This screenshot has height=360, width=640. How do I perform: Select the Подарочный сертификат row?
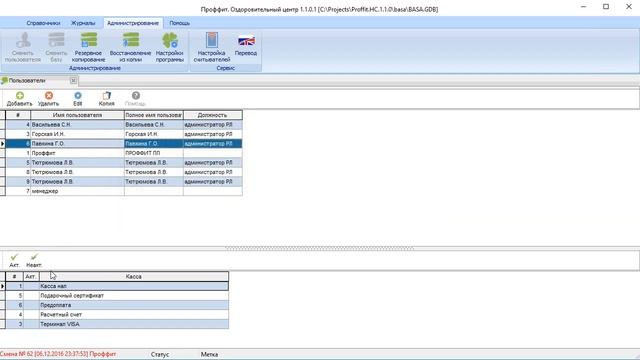pyautogui.click(x=117, y=296)
